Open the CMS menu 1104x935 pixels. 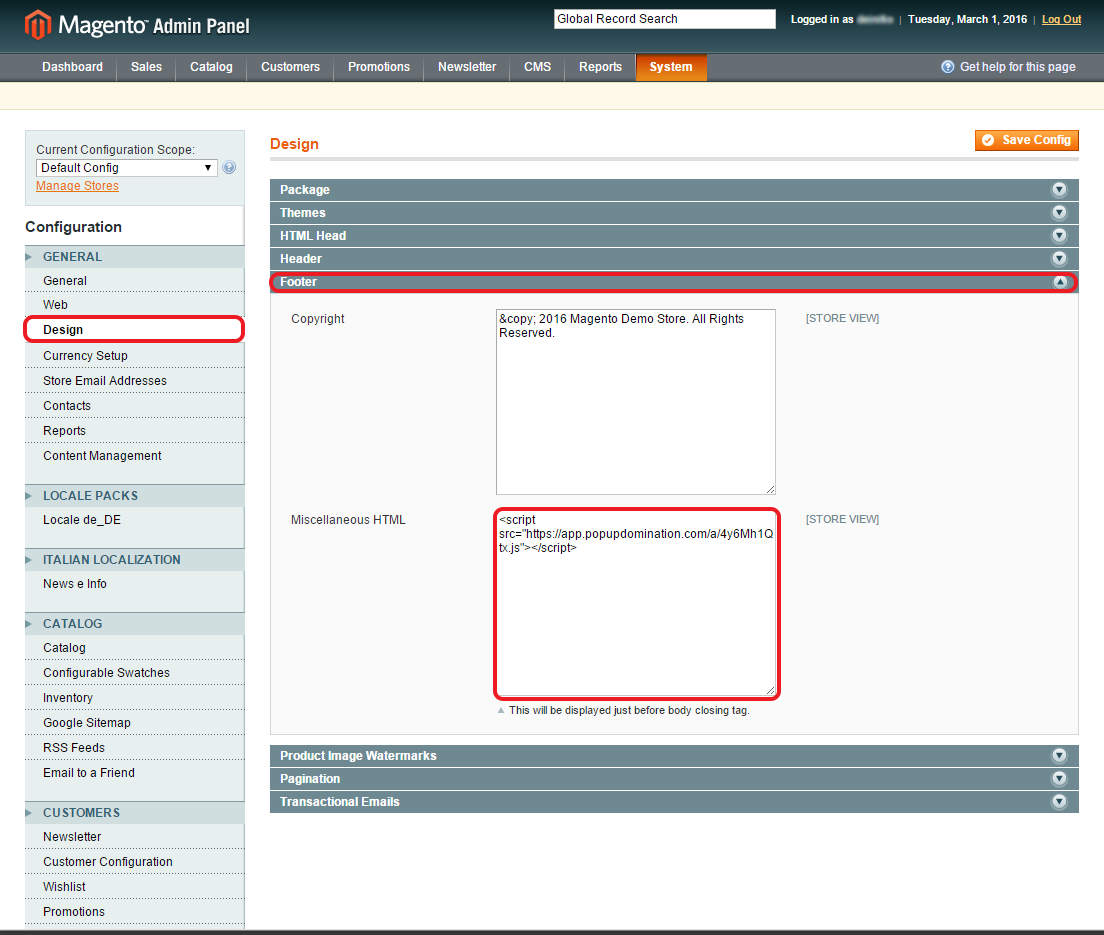(537, 67)
